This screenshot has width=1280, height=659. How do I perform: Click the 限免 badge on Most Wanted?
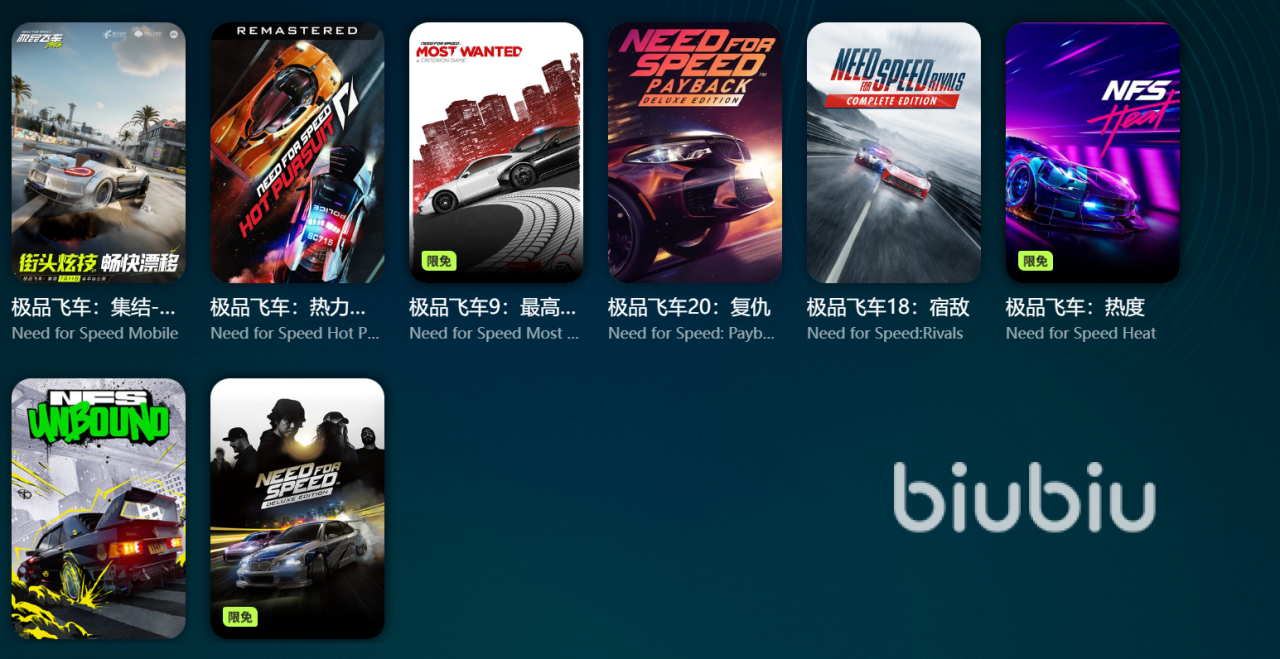[439, 261]
